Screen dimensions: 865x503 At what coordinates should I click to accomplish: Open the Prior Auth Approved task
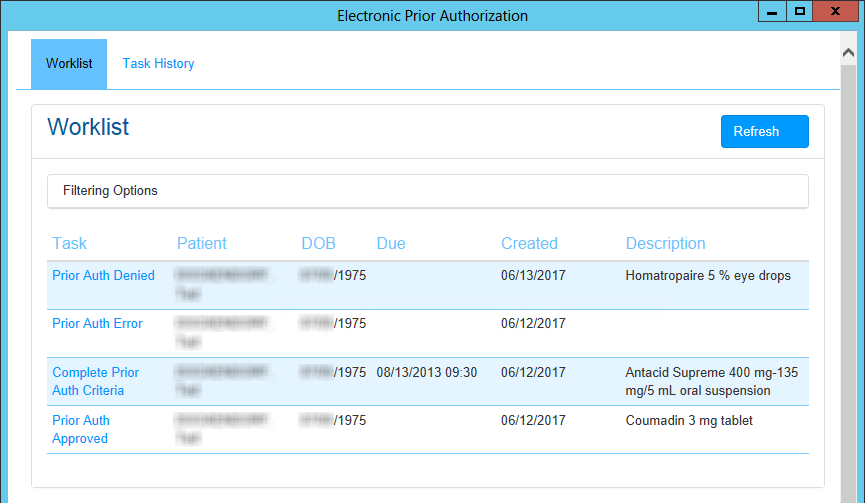[x=81, y=429]
